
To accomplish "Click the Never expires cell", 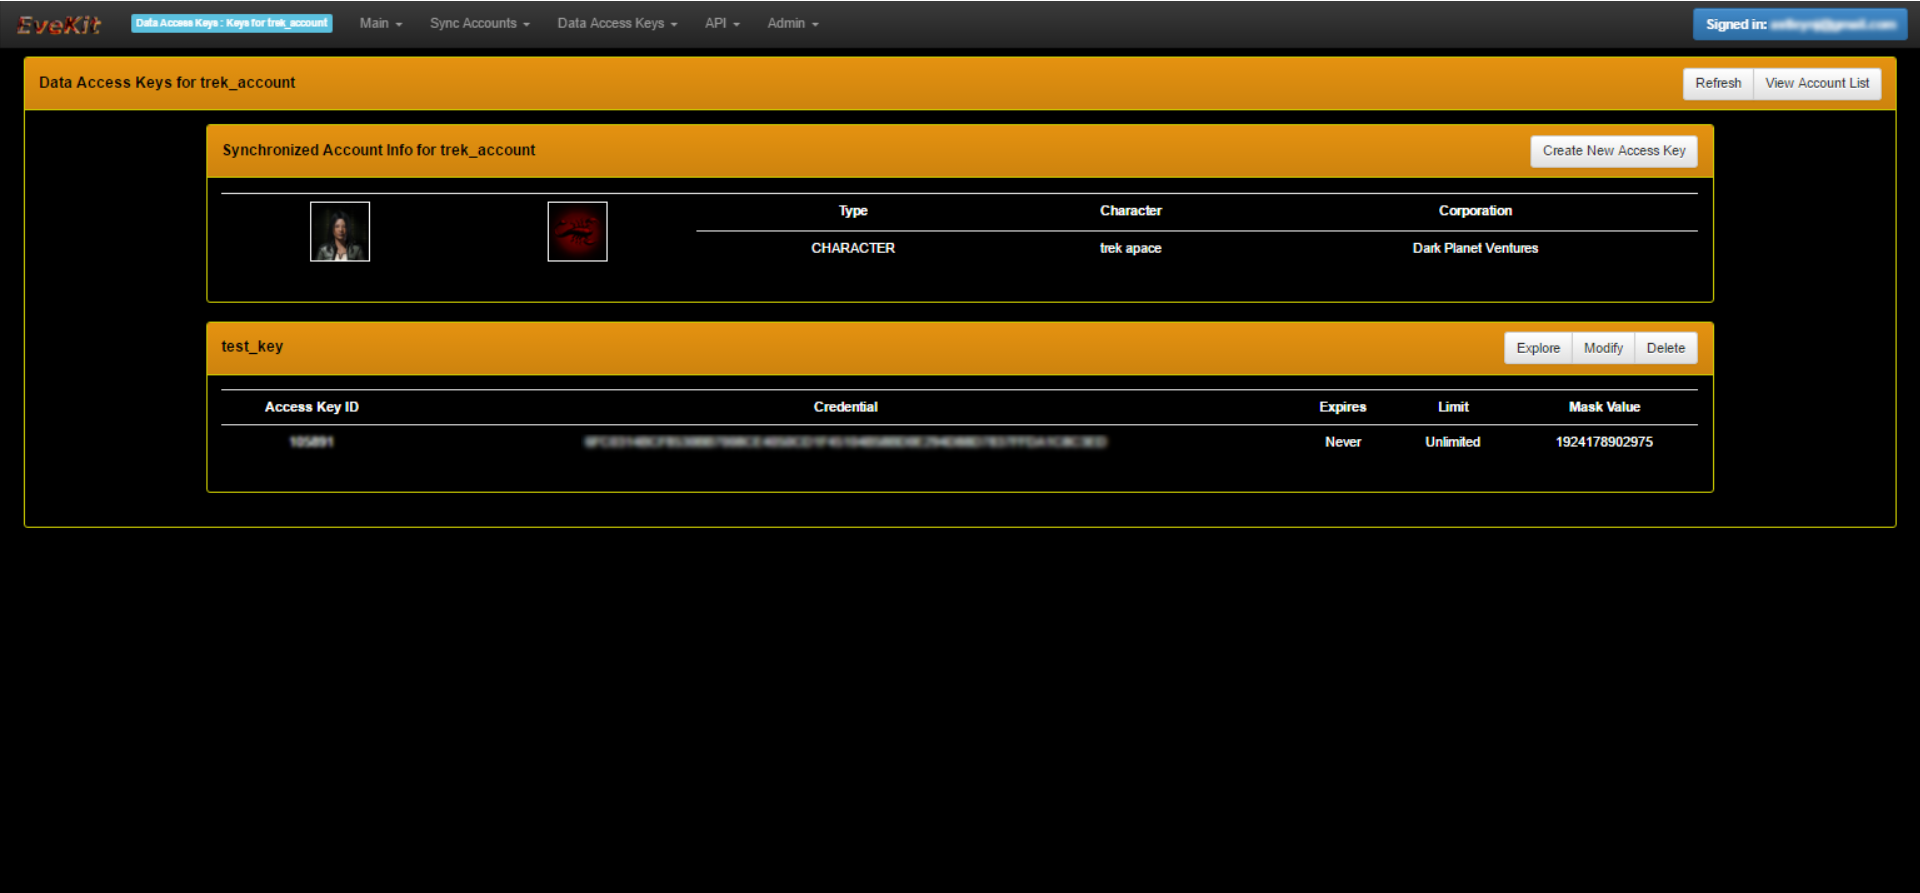I will click(x=1343, y=442).
